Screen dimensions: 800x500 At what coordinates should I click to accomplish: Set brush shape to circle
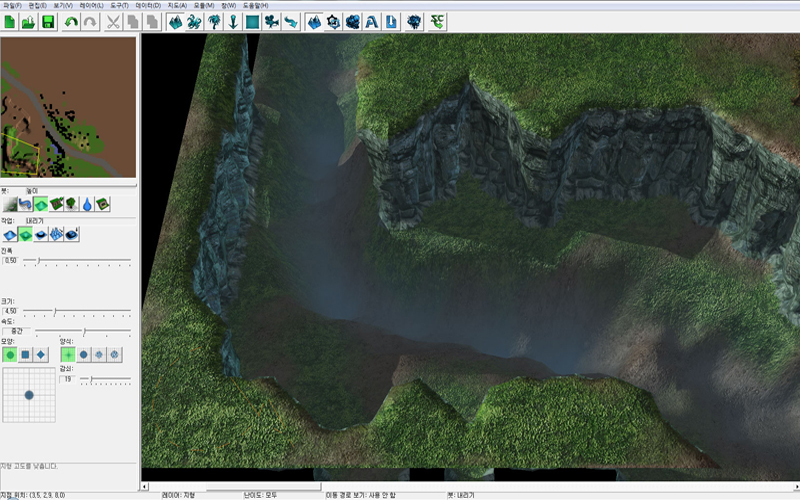(x=10, y=355)
